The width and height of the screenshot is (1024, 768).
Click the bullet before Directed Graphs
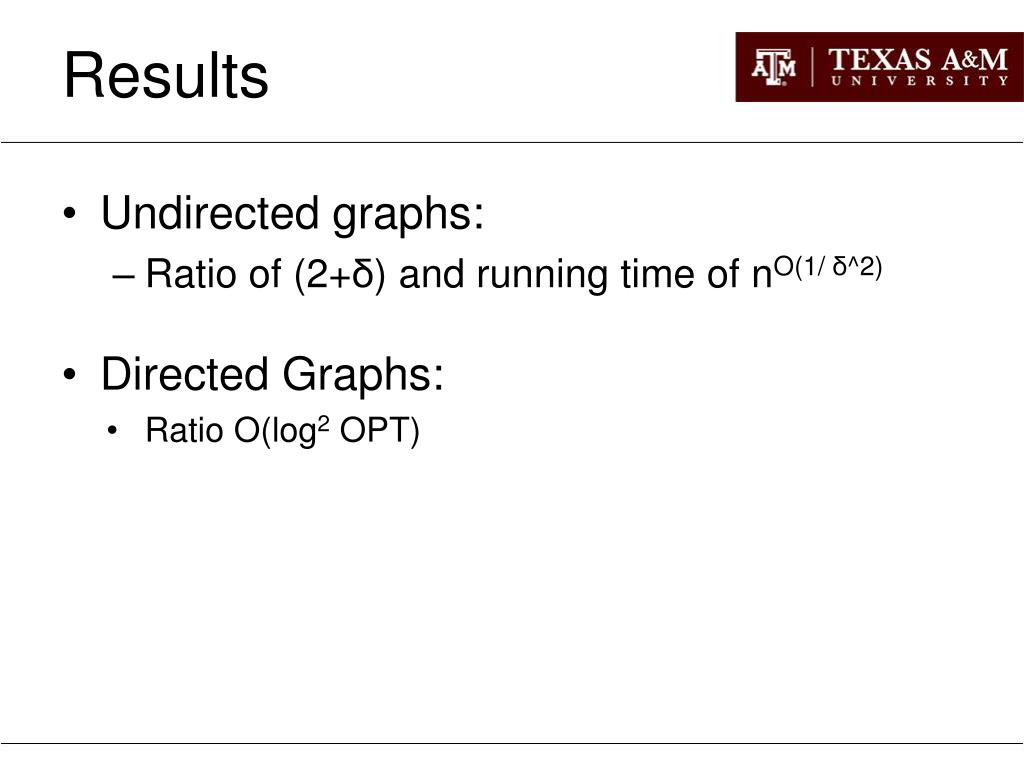[x=70, y=375]
